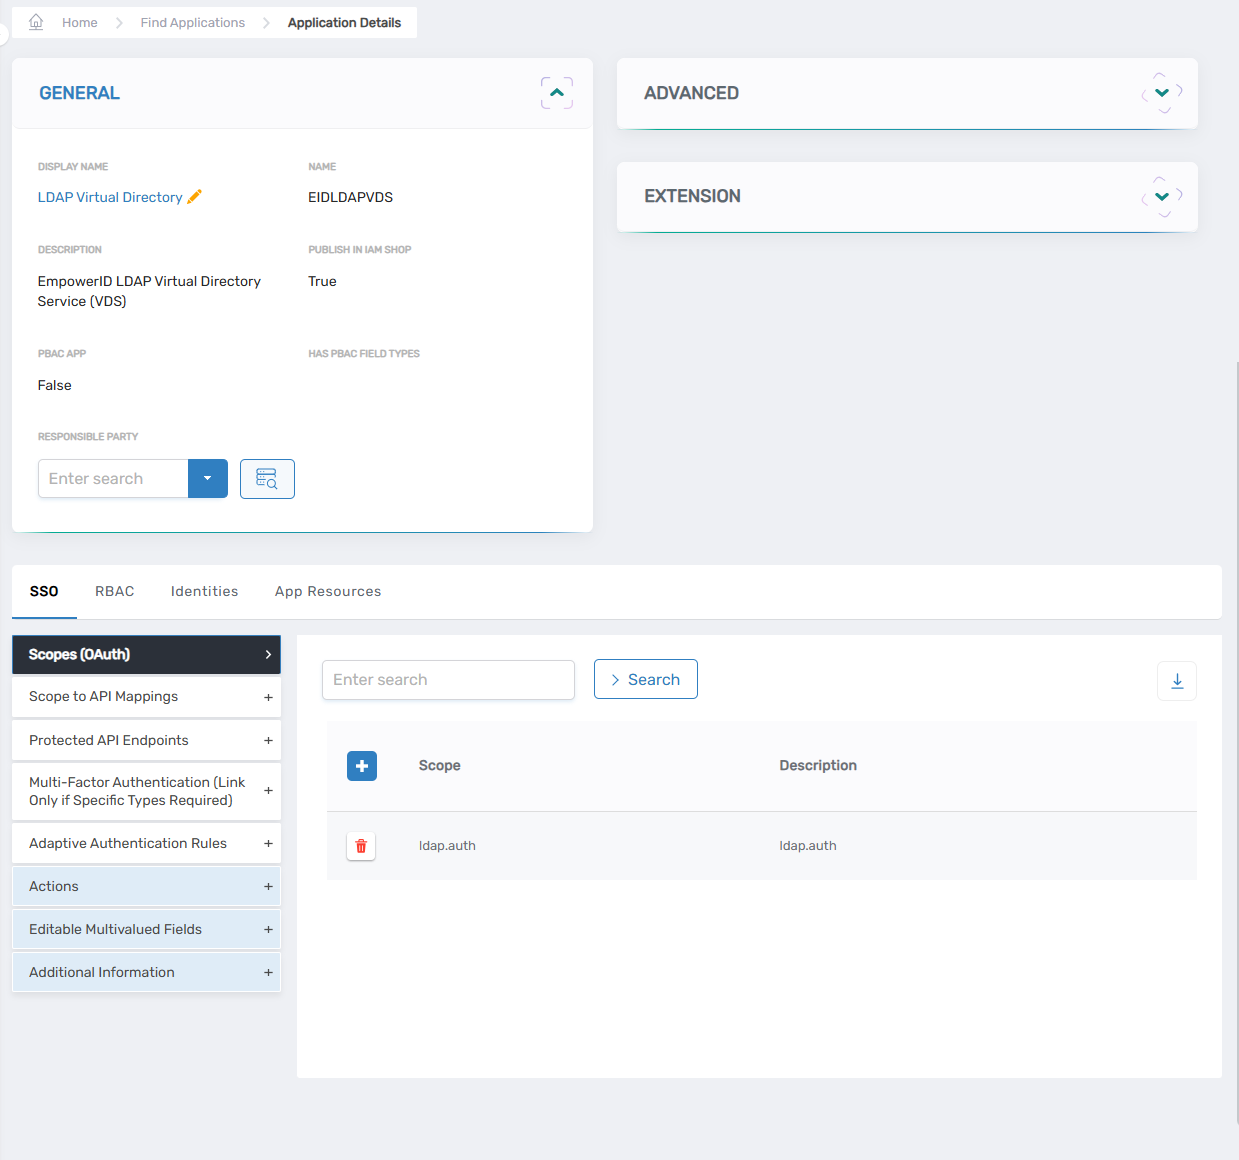Select the App Resources tab
Image resolution: width=1239 pixels, height=1160 pixels.
pyautogui.click(x=328, y=592)
